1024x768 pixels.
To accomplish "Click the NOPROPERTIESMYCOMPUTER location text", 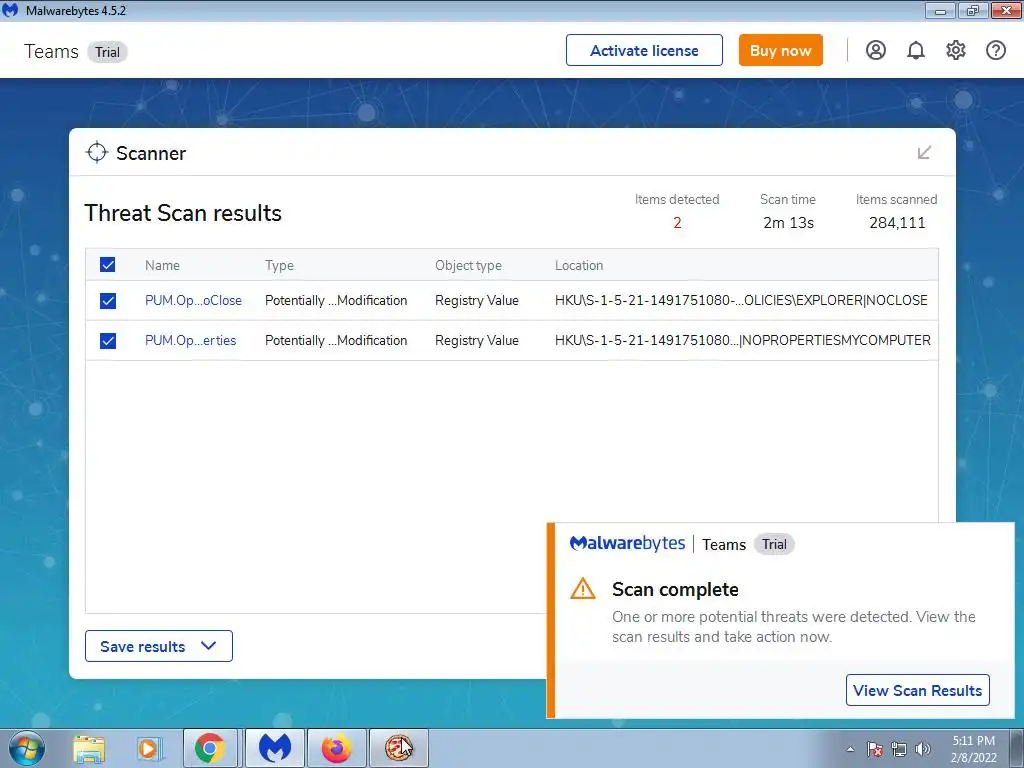I will pos(743,340).
